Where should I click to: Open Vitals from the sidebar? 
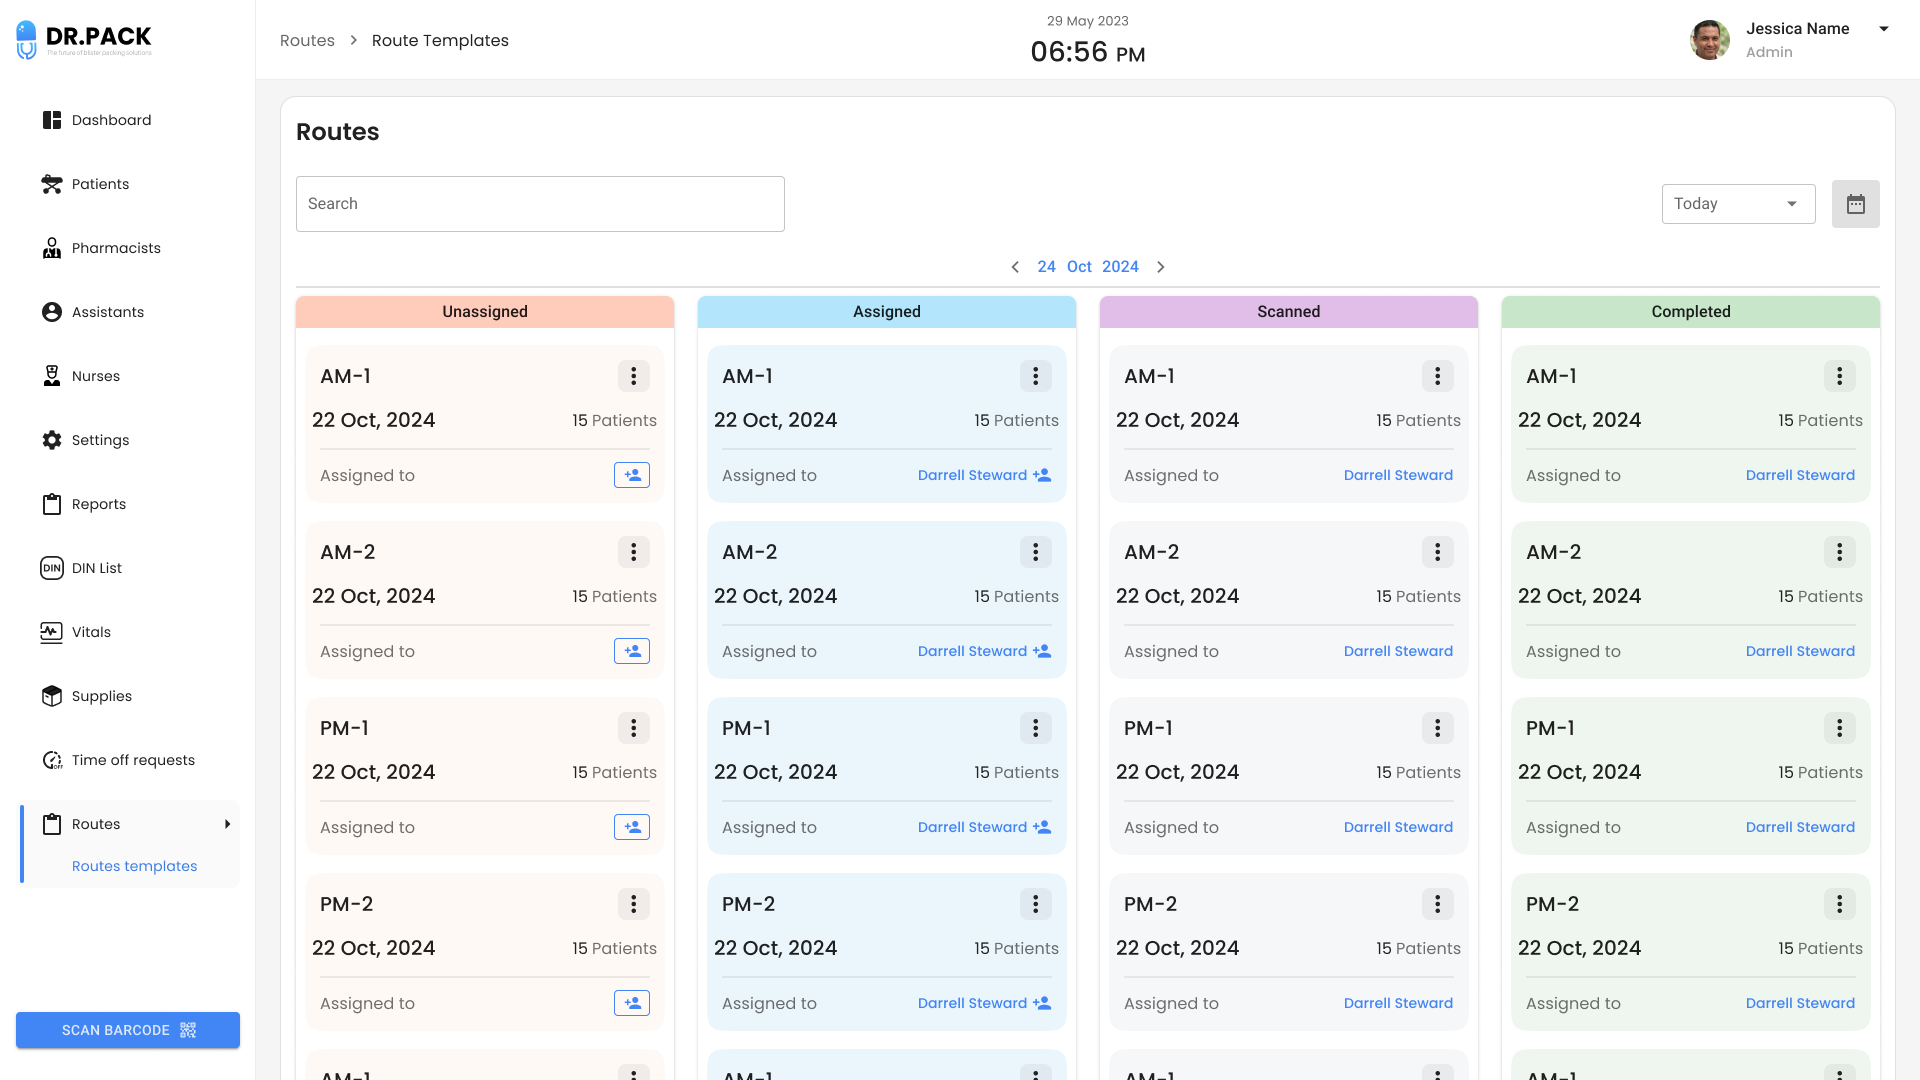click(91, 632)
